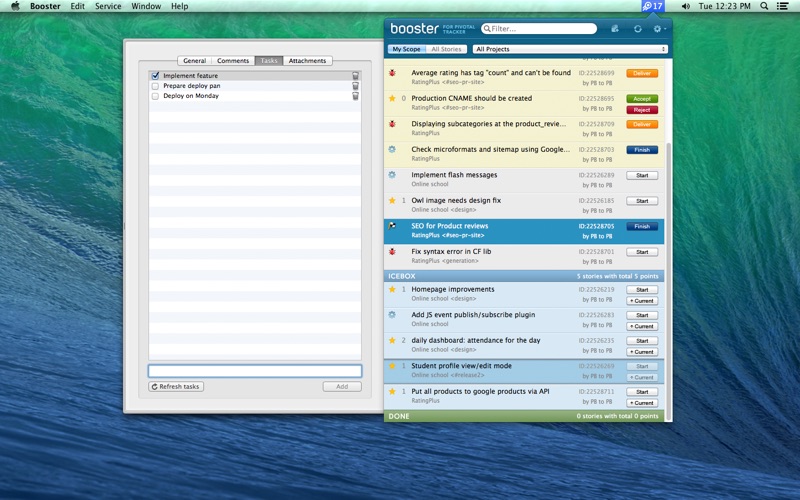Click Start for Implement flash messages
The height and width of the screenshot is (500, 800).
pyautogui.click(x=642, y=176)
